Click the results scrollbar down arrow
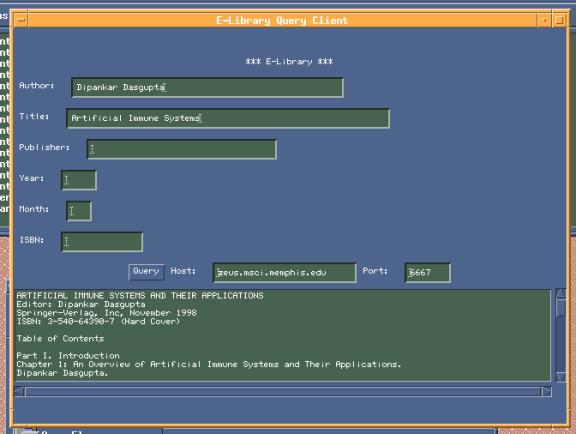 click(561, 377)
